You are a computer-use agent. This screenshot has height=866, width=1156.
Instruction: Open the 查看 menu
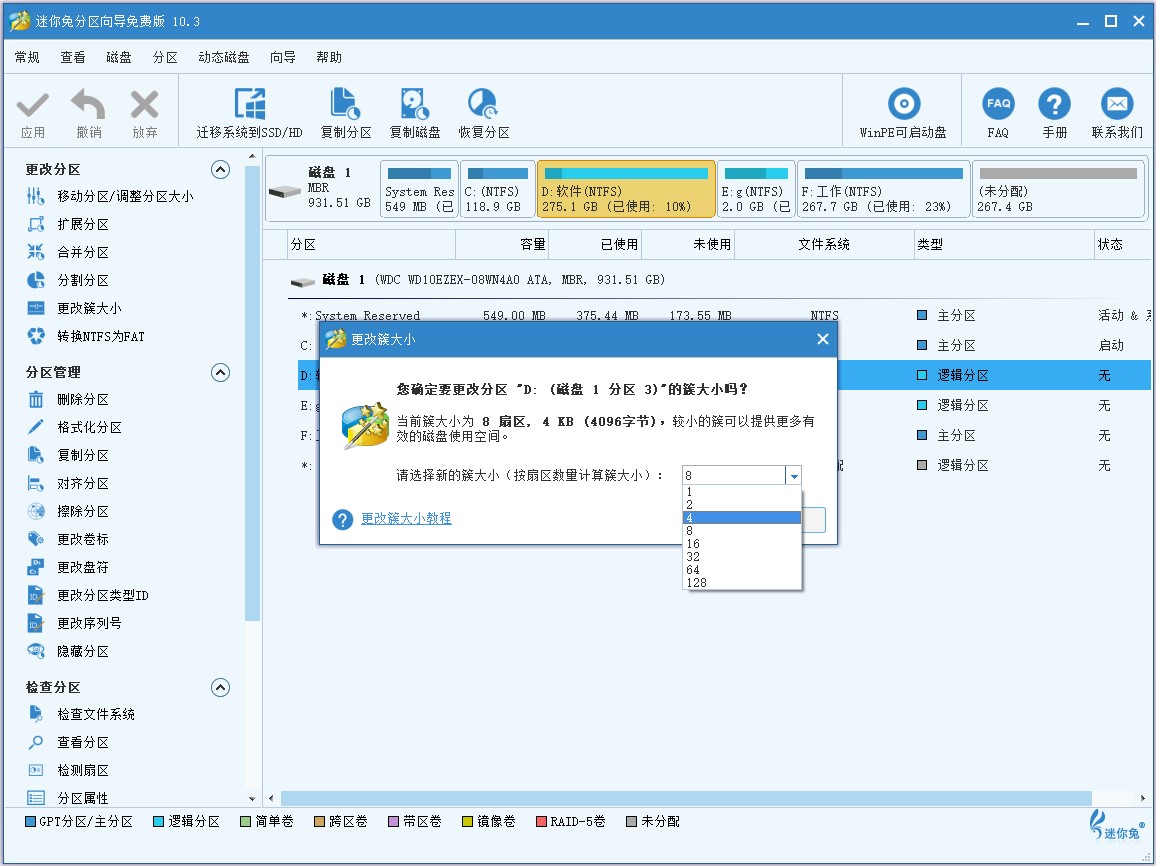[x=73, y=57]
